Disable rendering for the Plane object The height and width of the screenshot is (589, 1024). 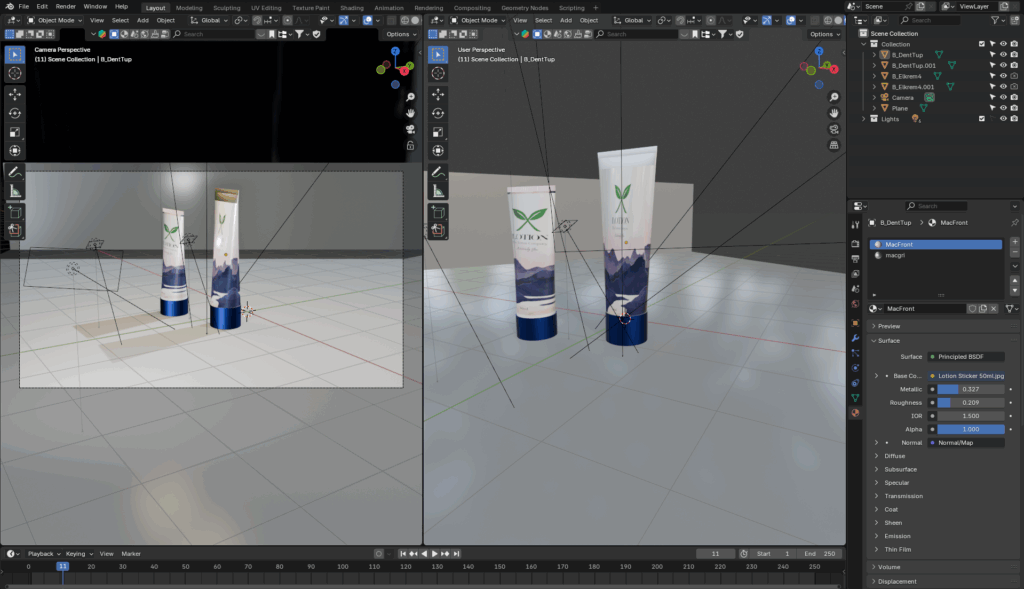(x=1015, y=108)
